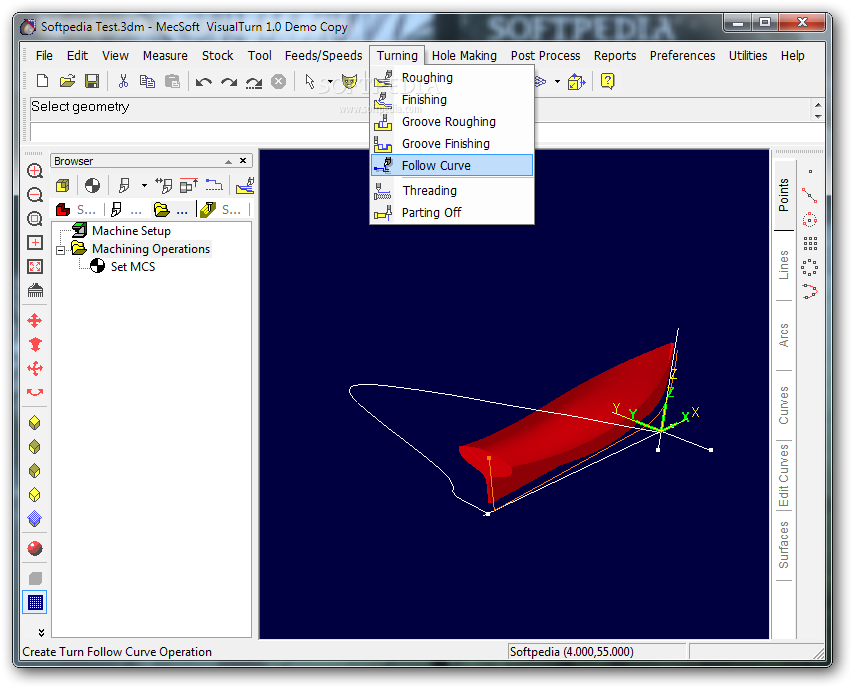This screenshot has width=853, height=688.
Task: Select Machine Setup in the tree
Action: (131, 231)
